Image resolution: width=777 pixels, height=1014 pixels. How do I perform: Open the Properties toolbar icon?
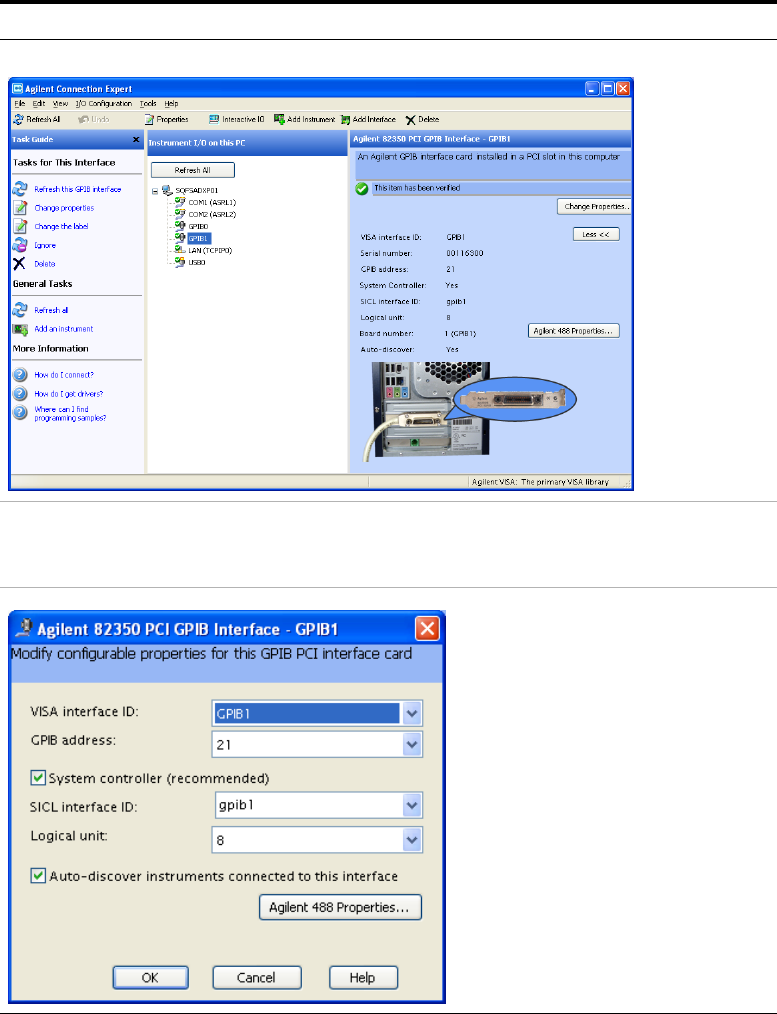click(x=149, y=120)
